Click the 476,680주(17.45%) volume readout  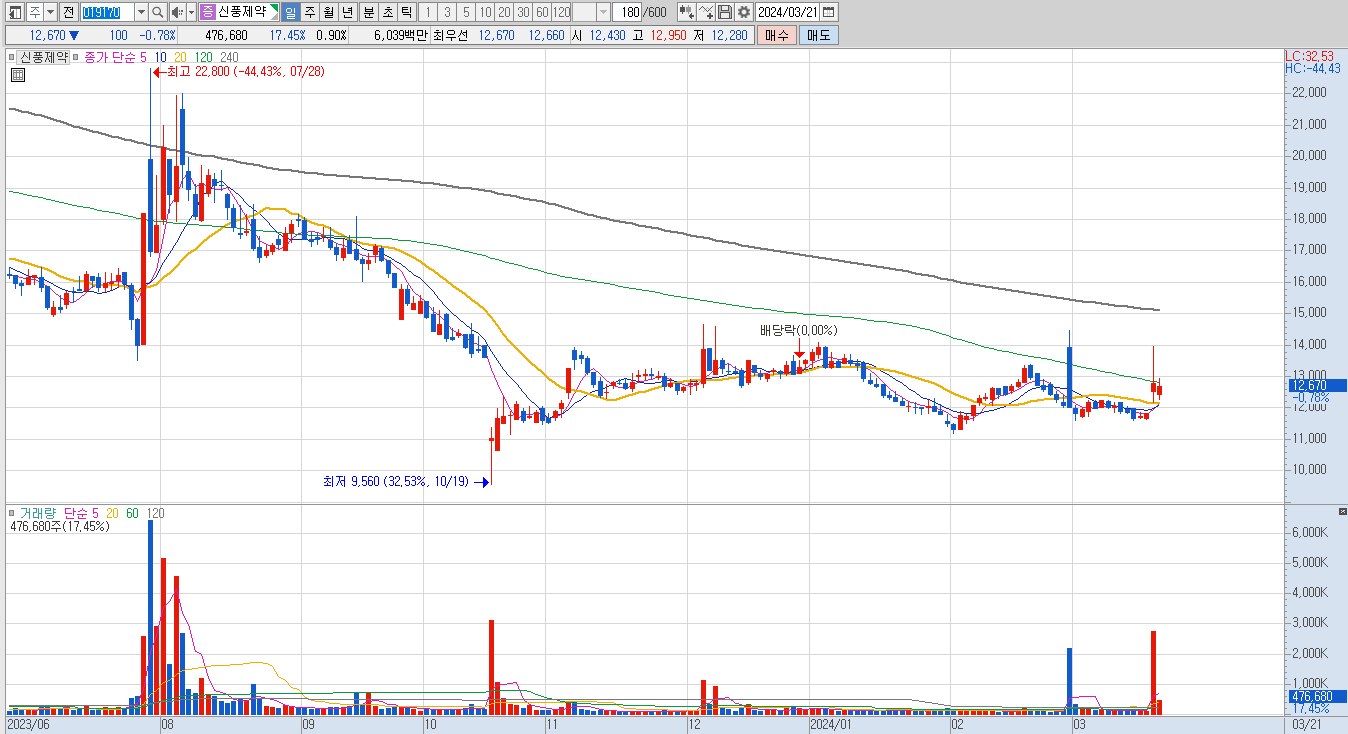(62, 526)
